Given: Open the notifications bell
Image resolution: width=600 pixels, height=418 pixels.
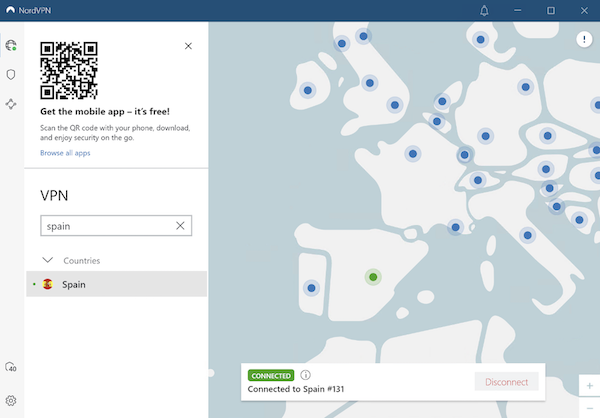Looking at the screenshot, I should (x=484, y=10).
